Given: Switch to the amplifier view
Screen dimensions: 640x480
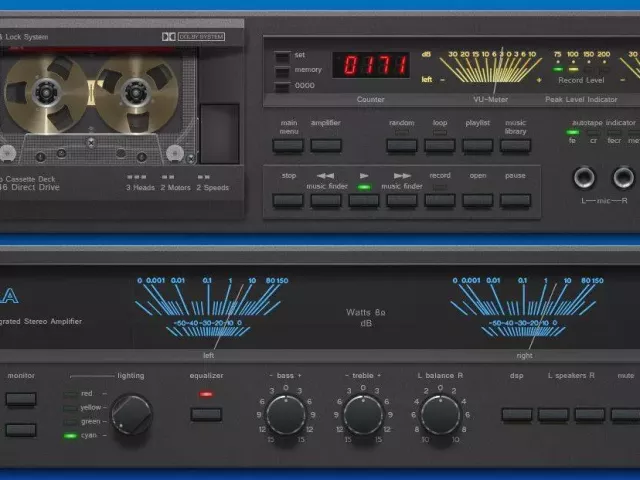Looking at the screenshot, I should (325, 145).
